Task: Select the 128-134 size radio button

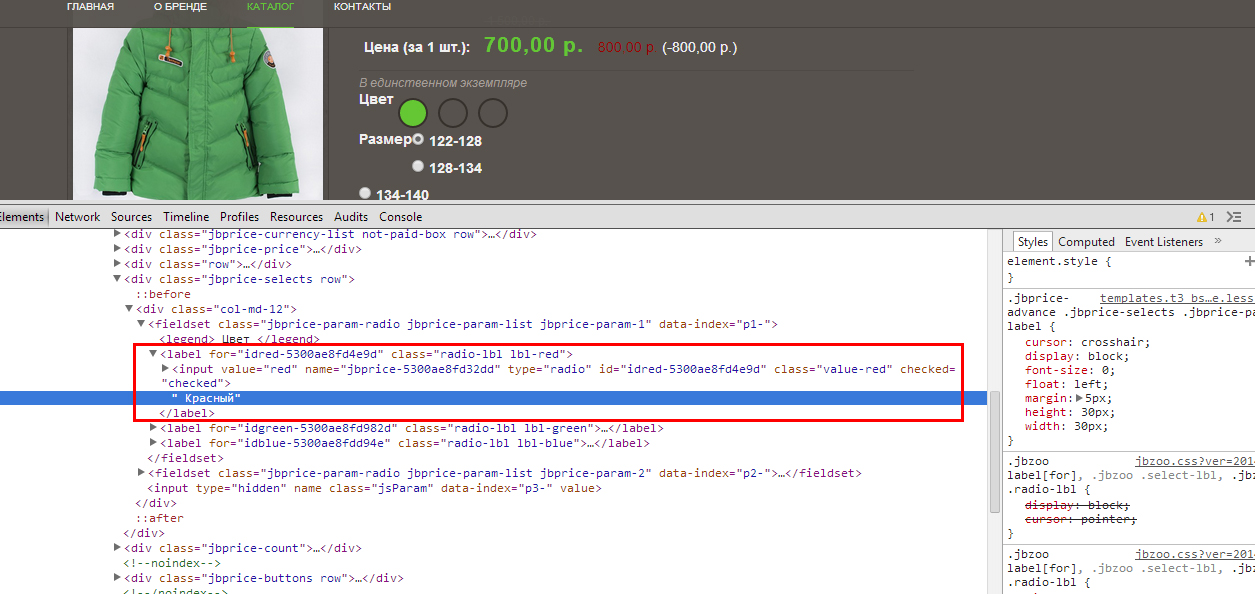Action: [418, 166]
